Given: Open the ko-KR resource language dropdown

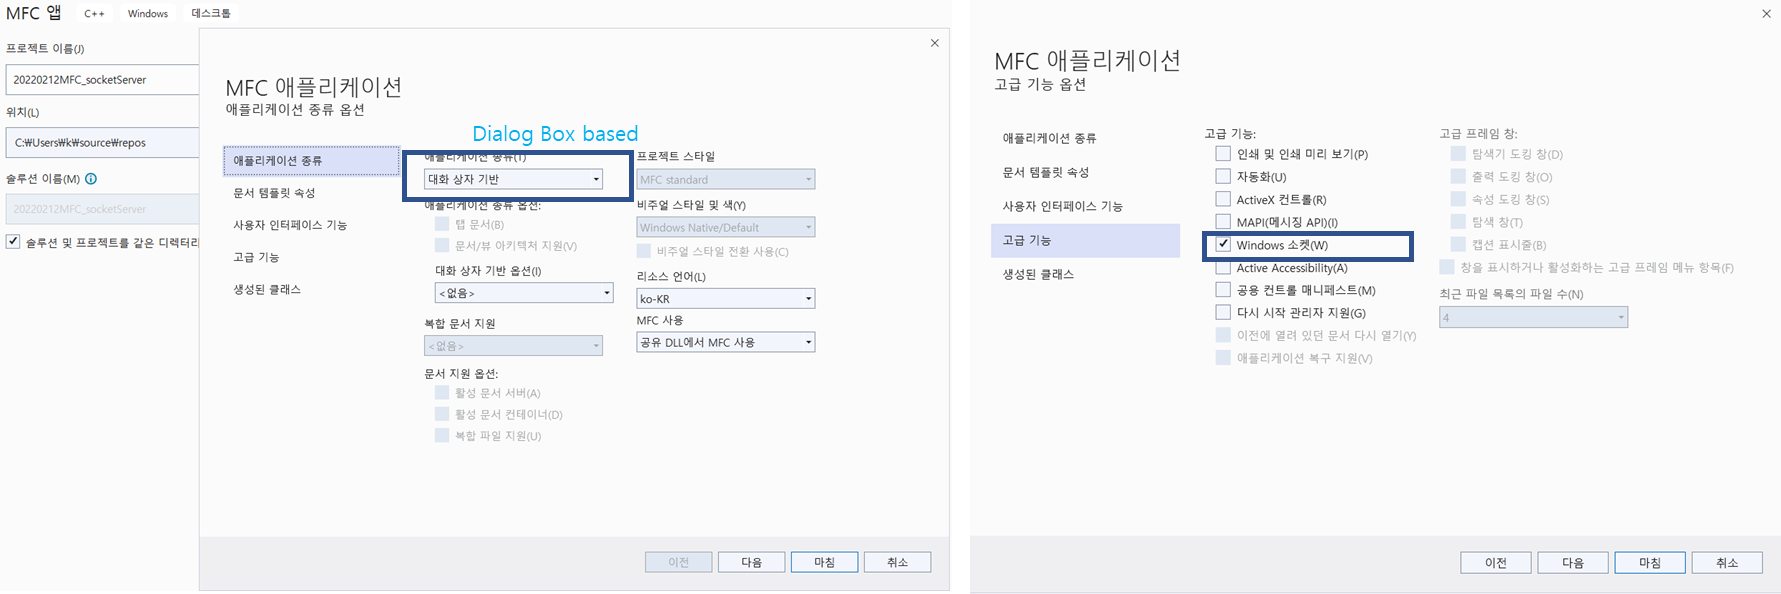Looking at the screenshot, I should tap(726, 298).
